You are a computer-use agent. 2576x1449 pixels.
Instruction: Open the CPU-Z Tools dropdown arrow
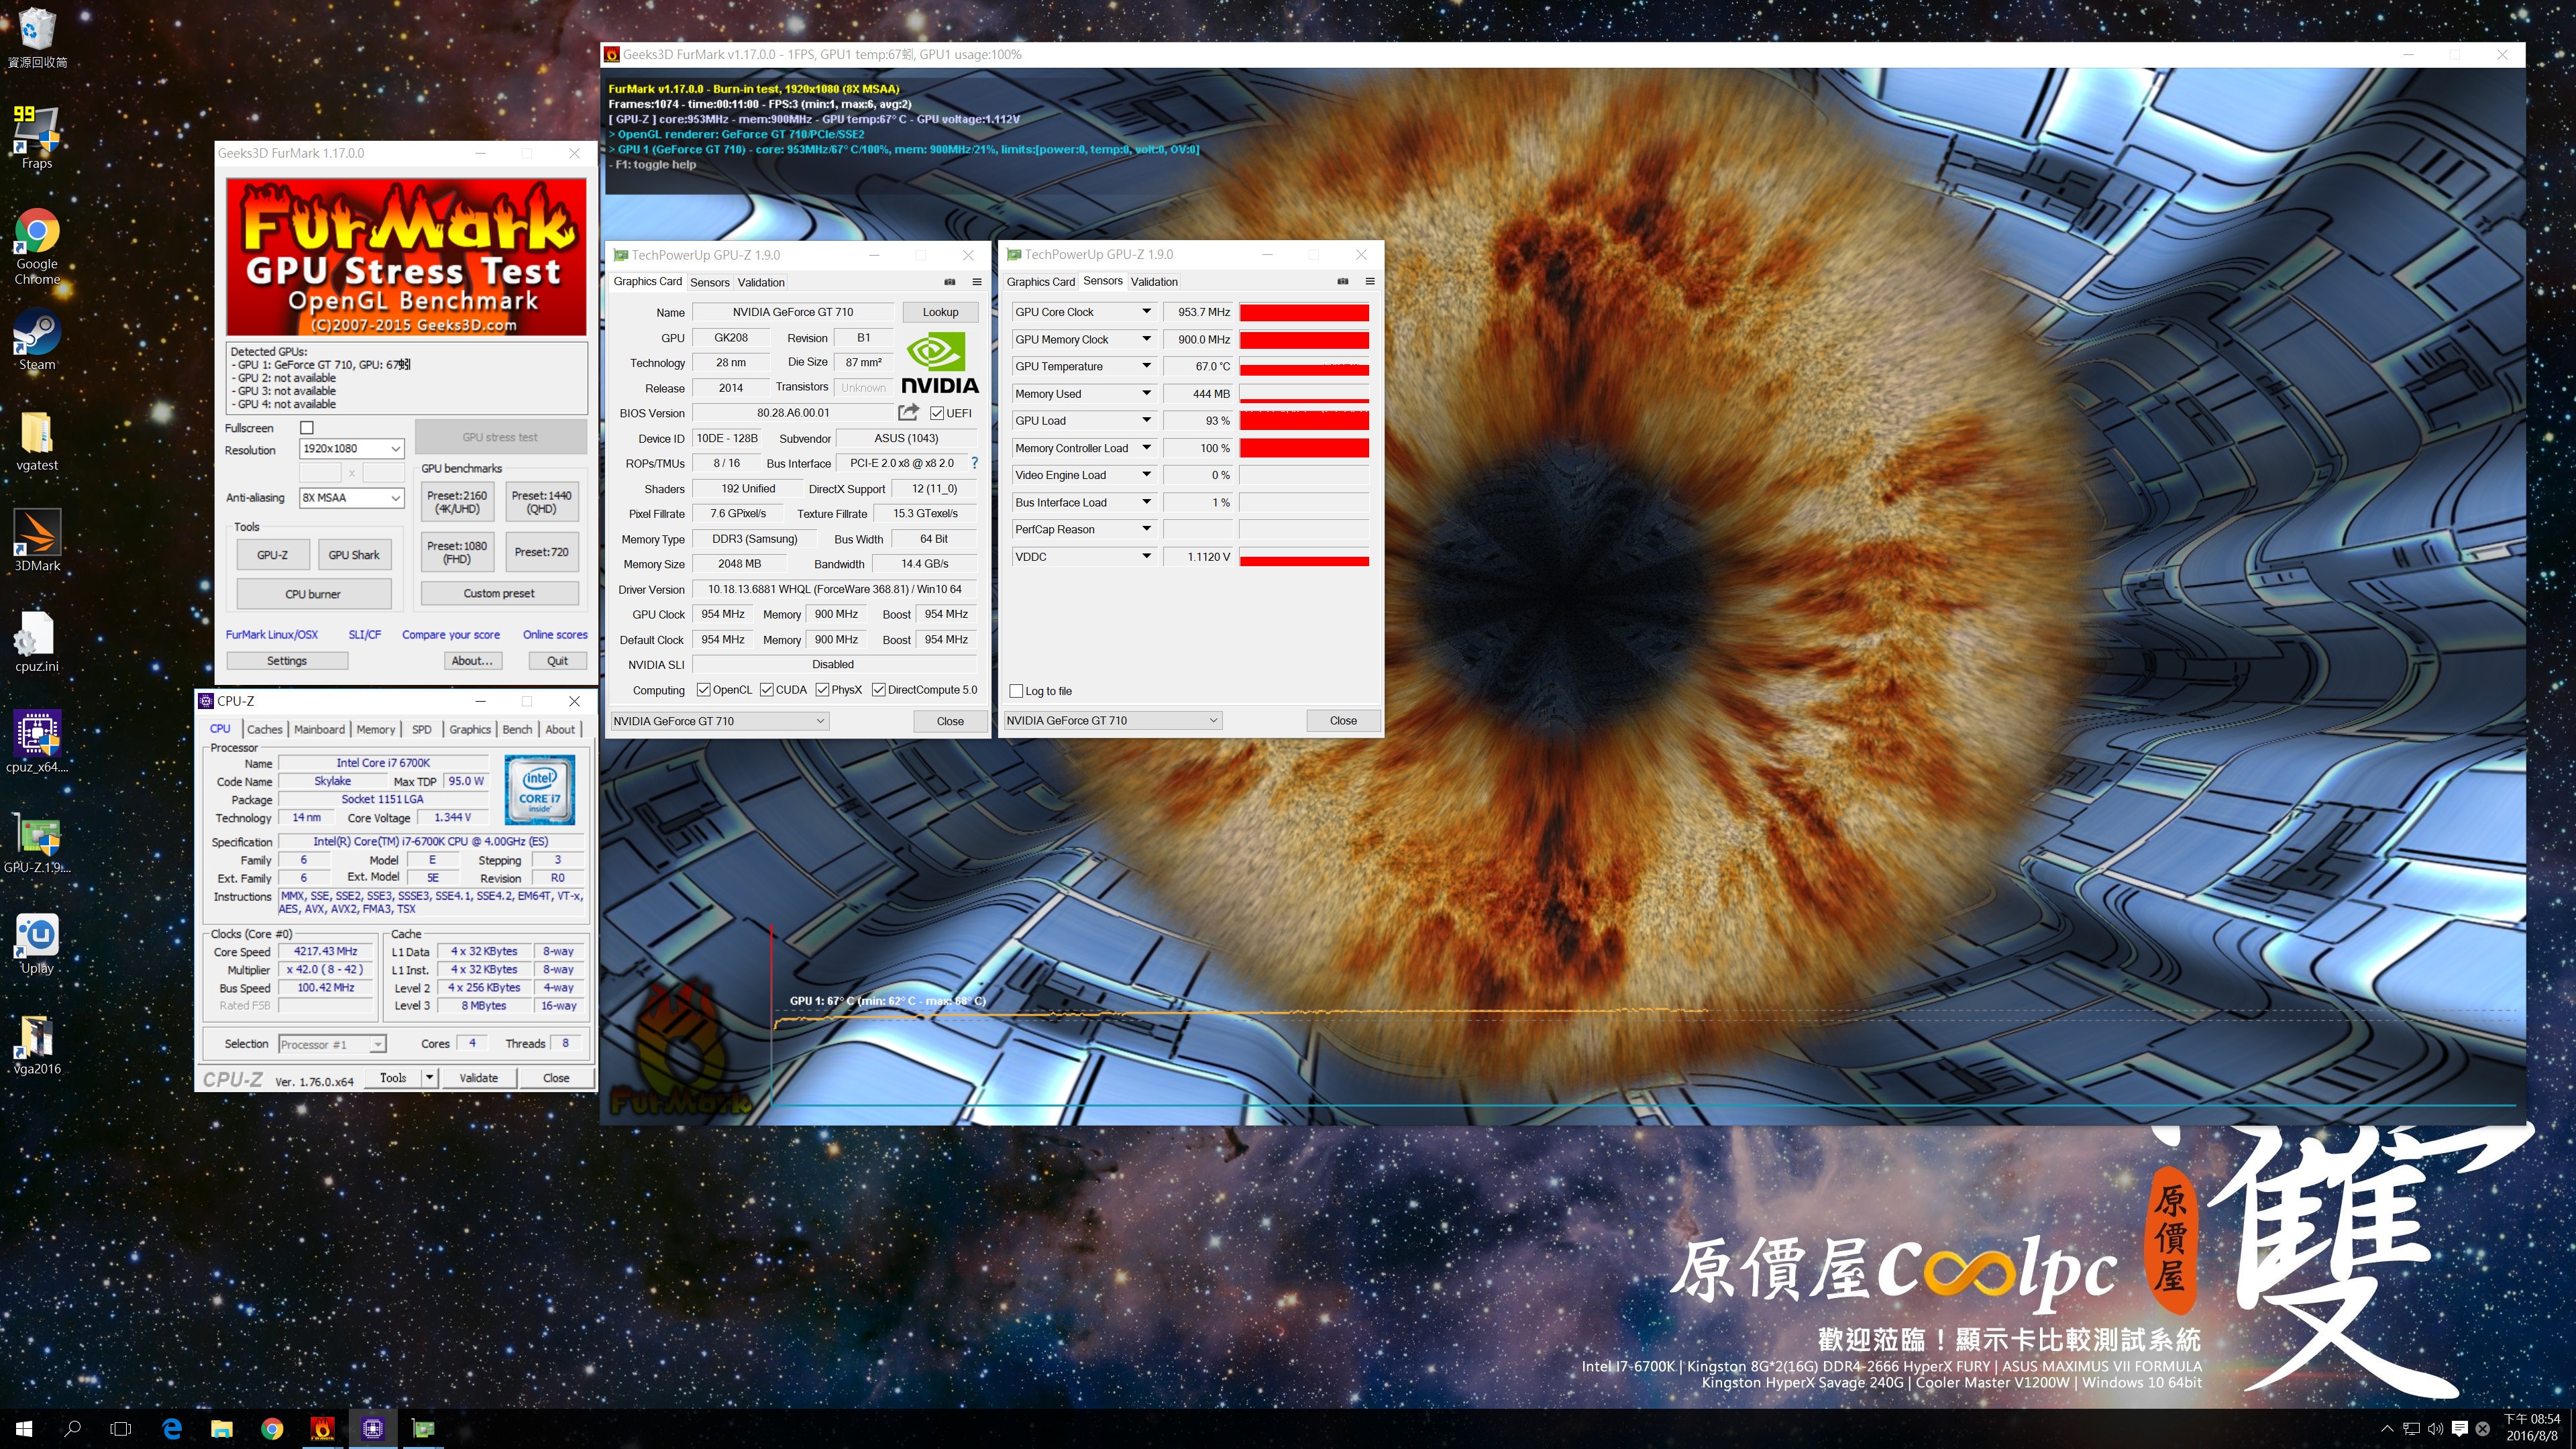click(430, 1078)
